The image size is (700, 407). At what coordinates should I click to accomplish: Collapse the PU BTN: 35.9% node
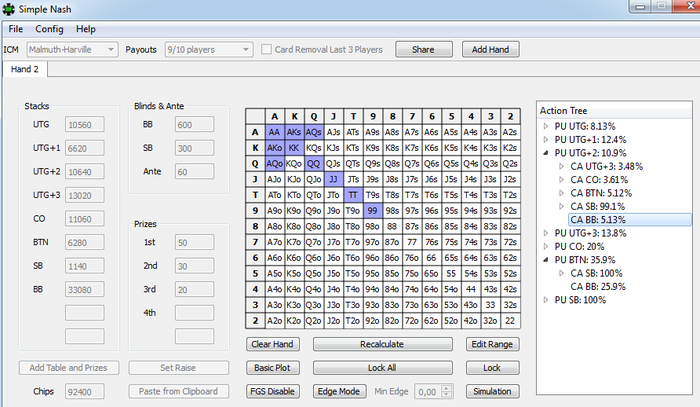tap(546, 260)
